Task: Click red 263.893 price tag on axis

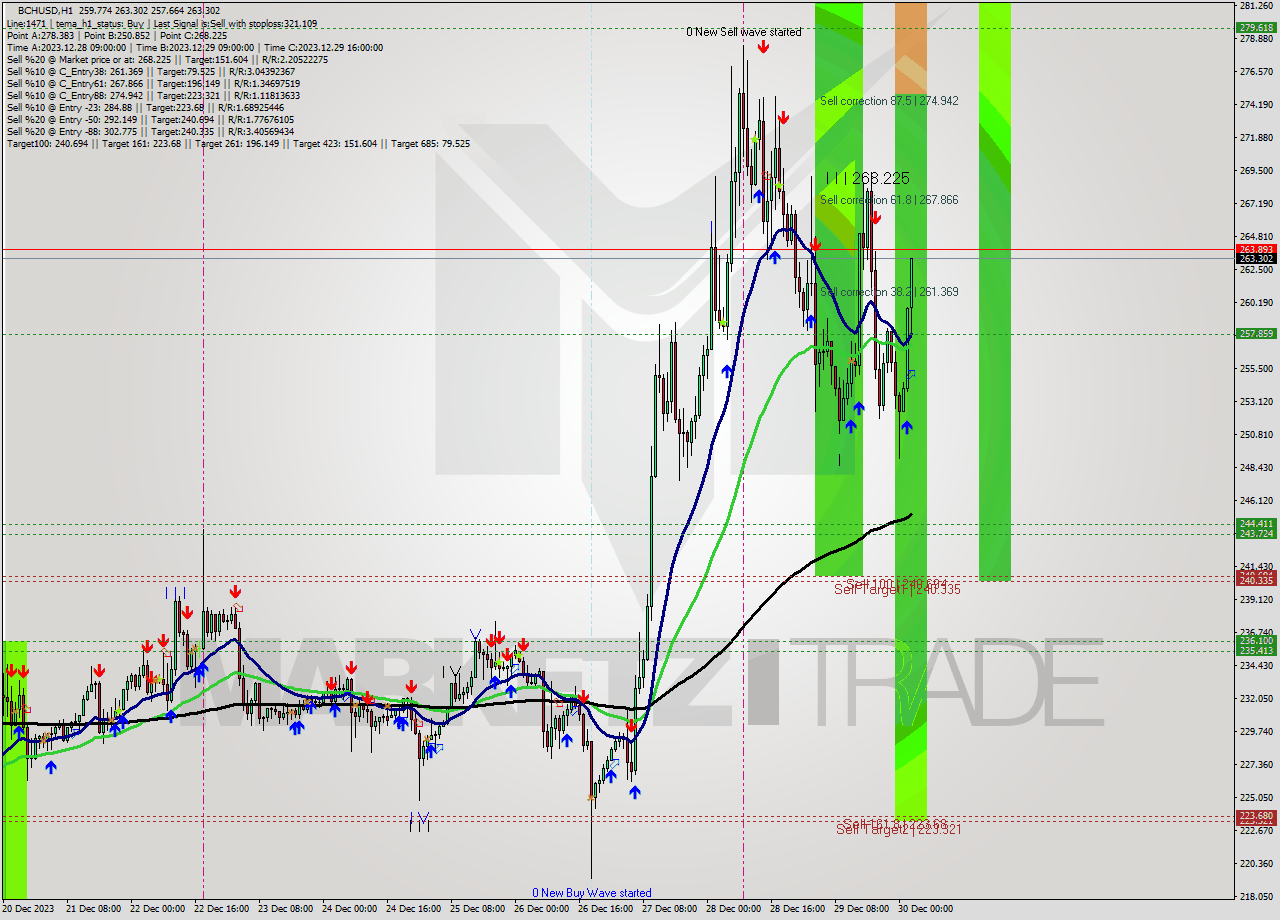Action: click(x=1256, y=249)
